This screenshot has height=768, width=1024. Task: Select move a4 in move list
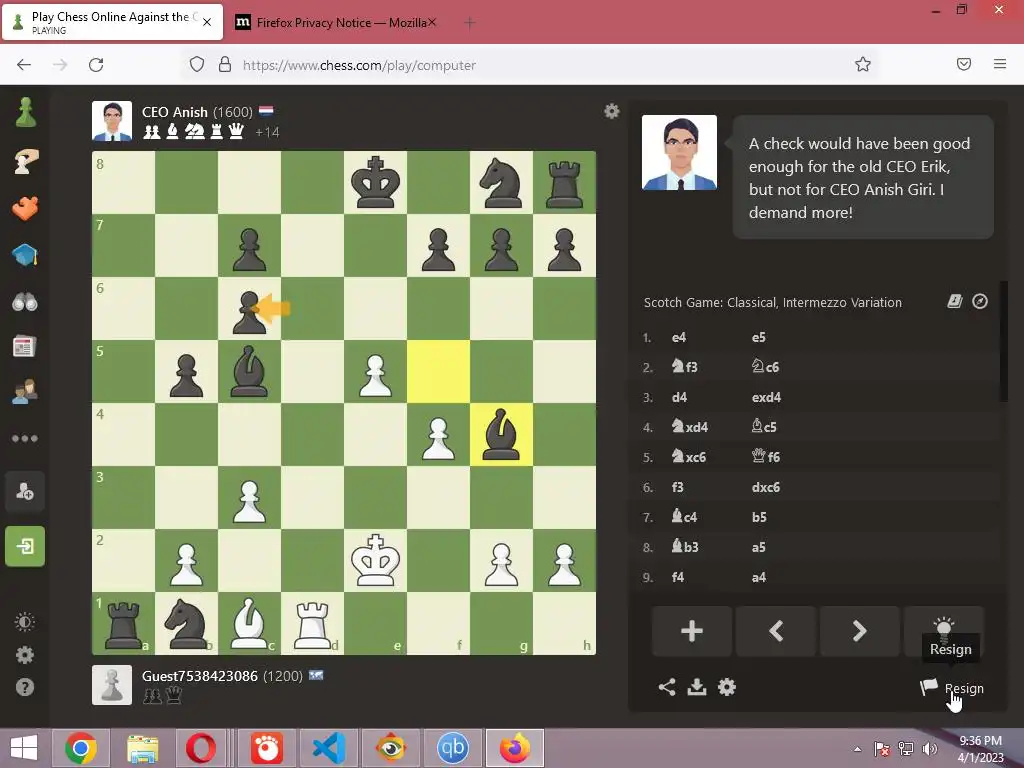tap(759, 577)
